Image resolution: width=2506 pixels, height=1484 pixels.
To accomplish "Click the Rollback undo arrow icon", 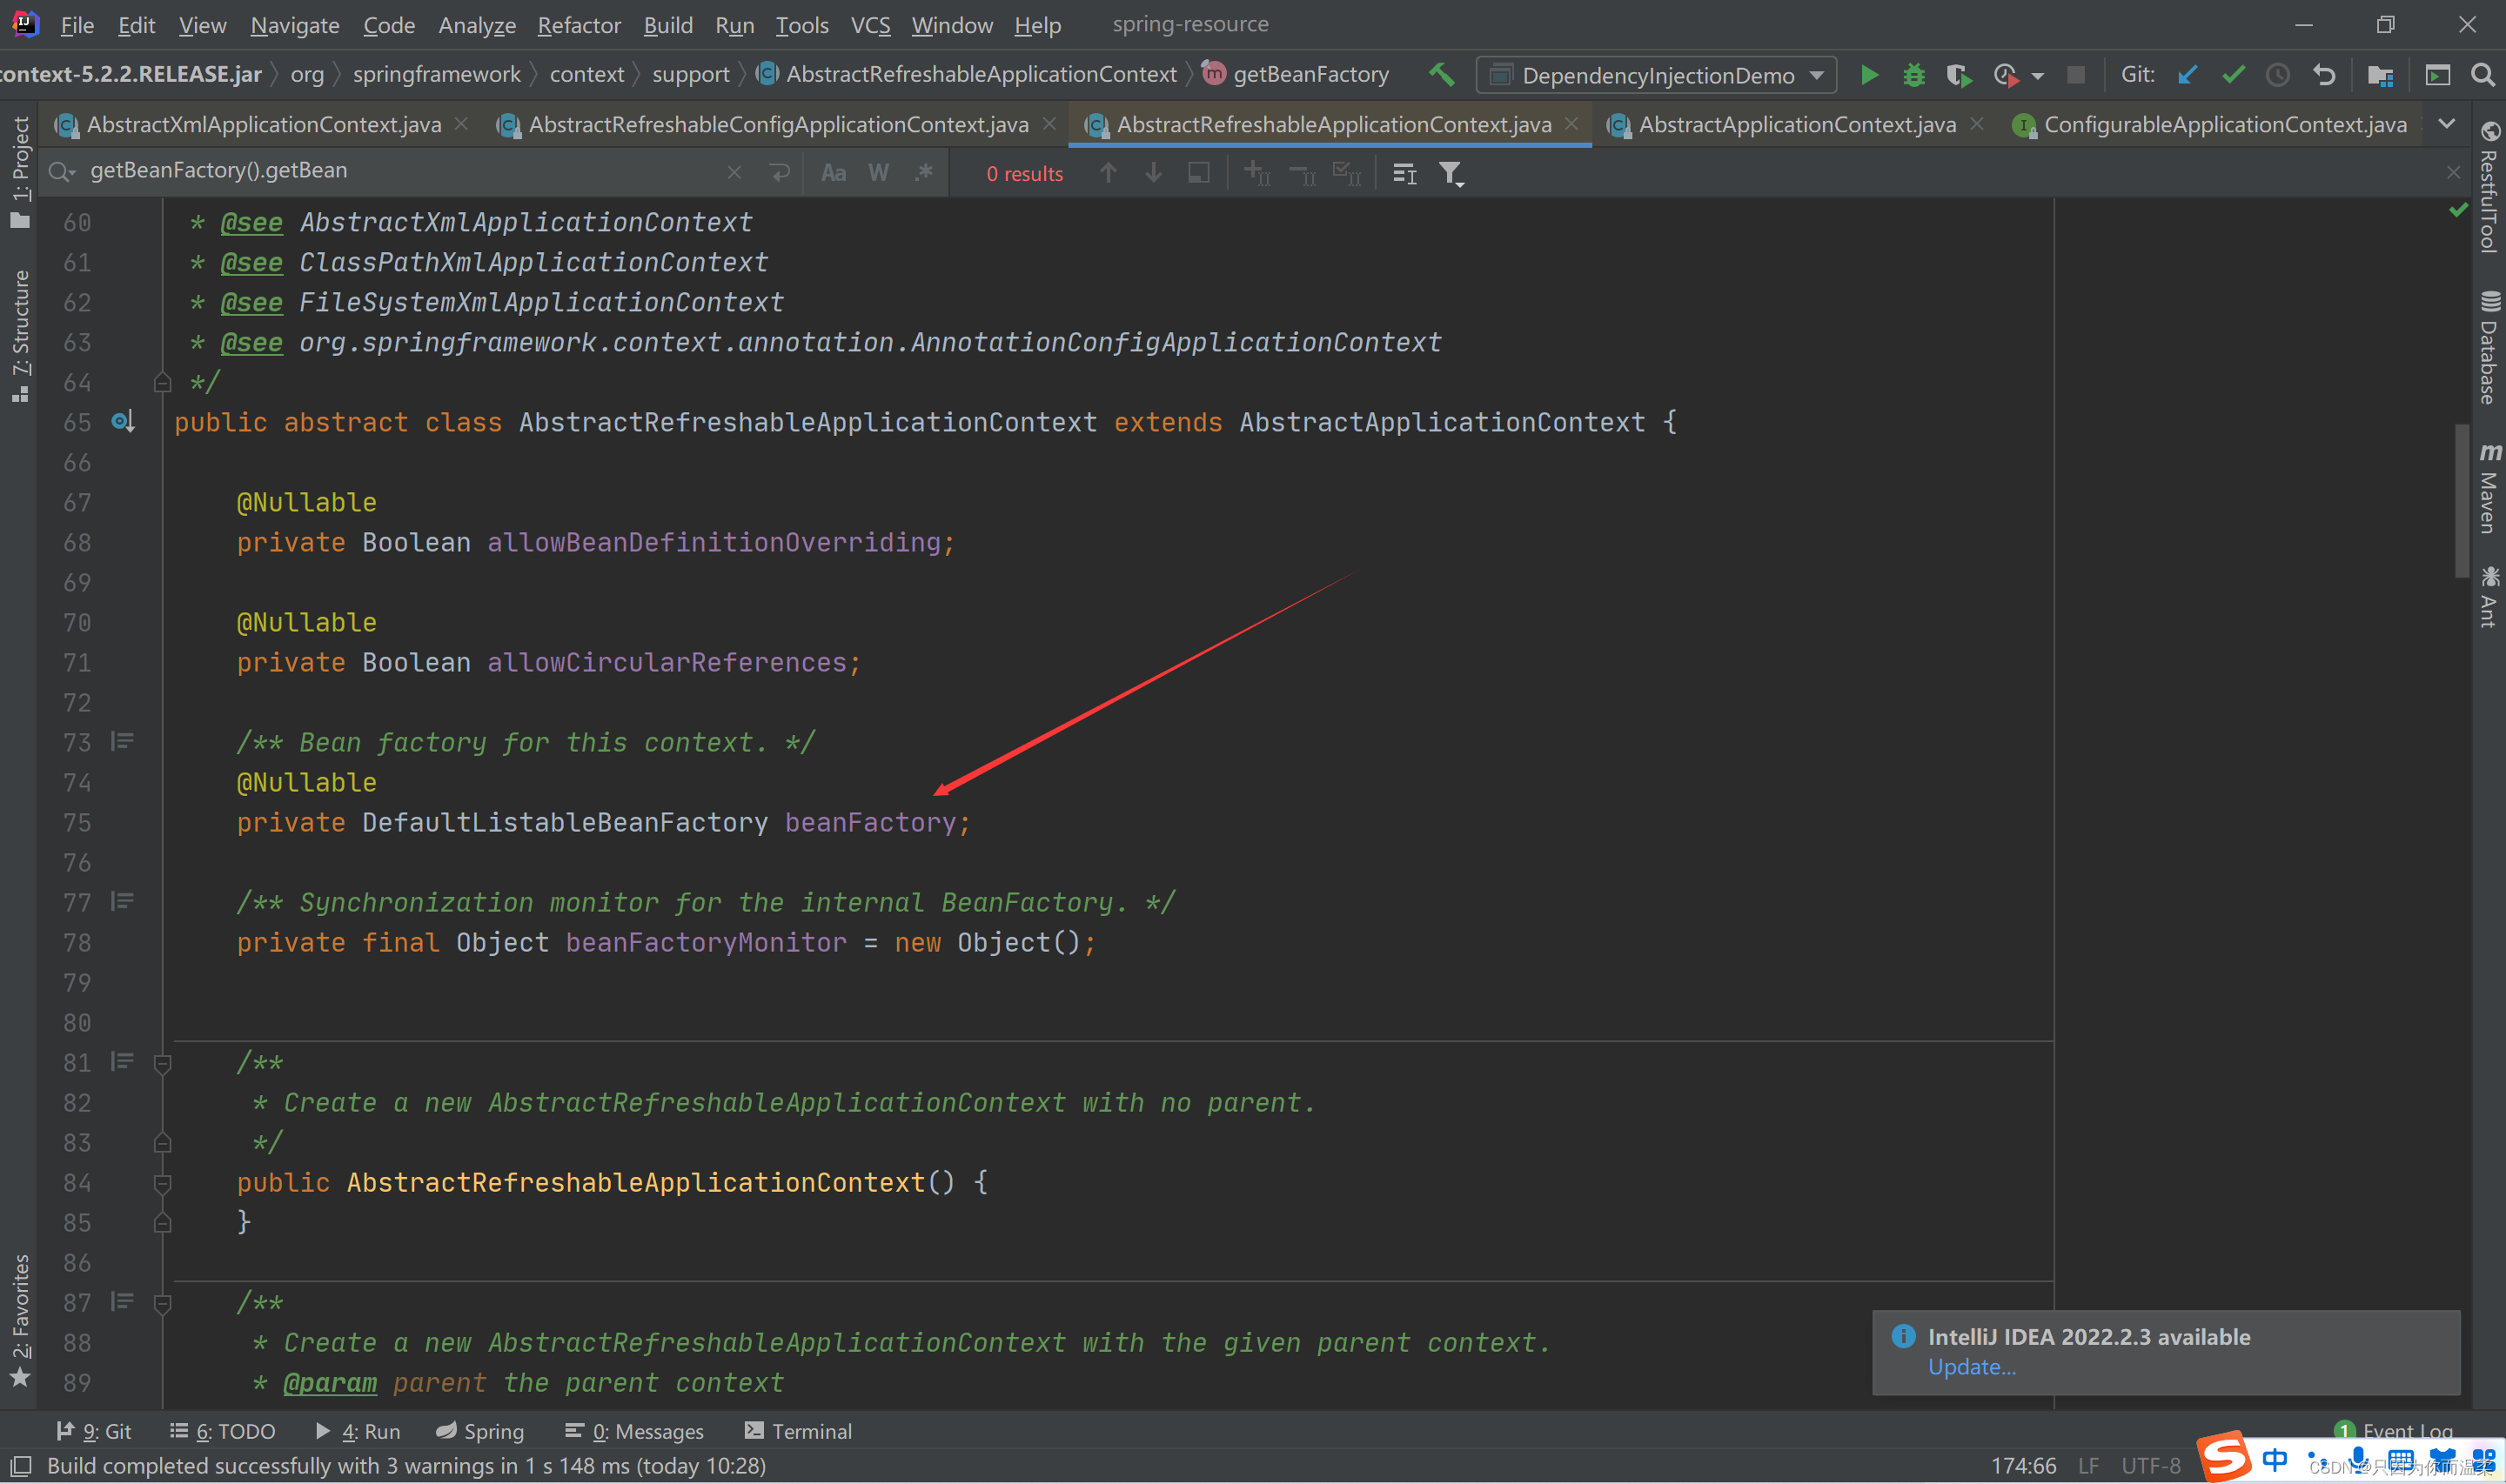I will [2324, 75].
